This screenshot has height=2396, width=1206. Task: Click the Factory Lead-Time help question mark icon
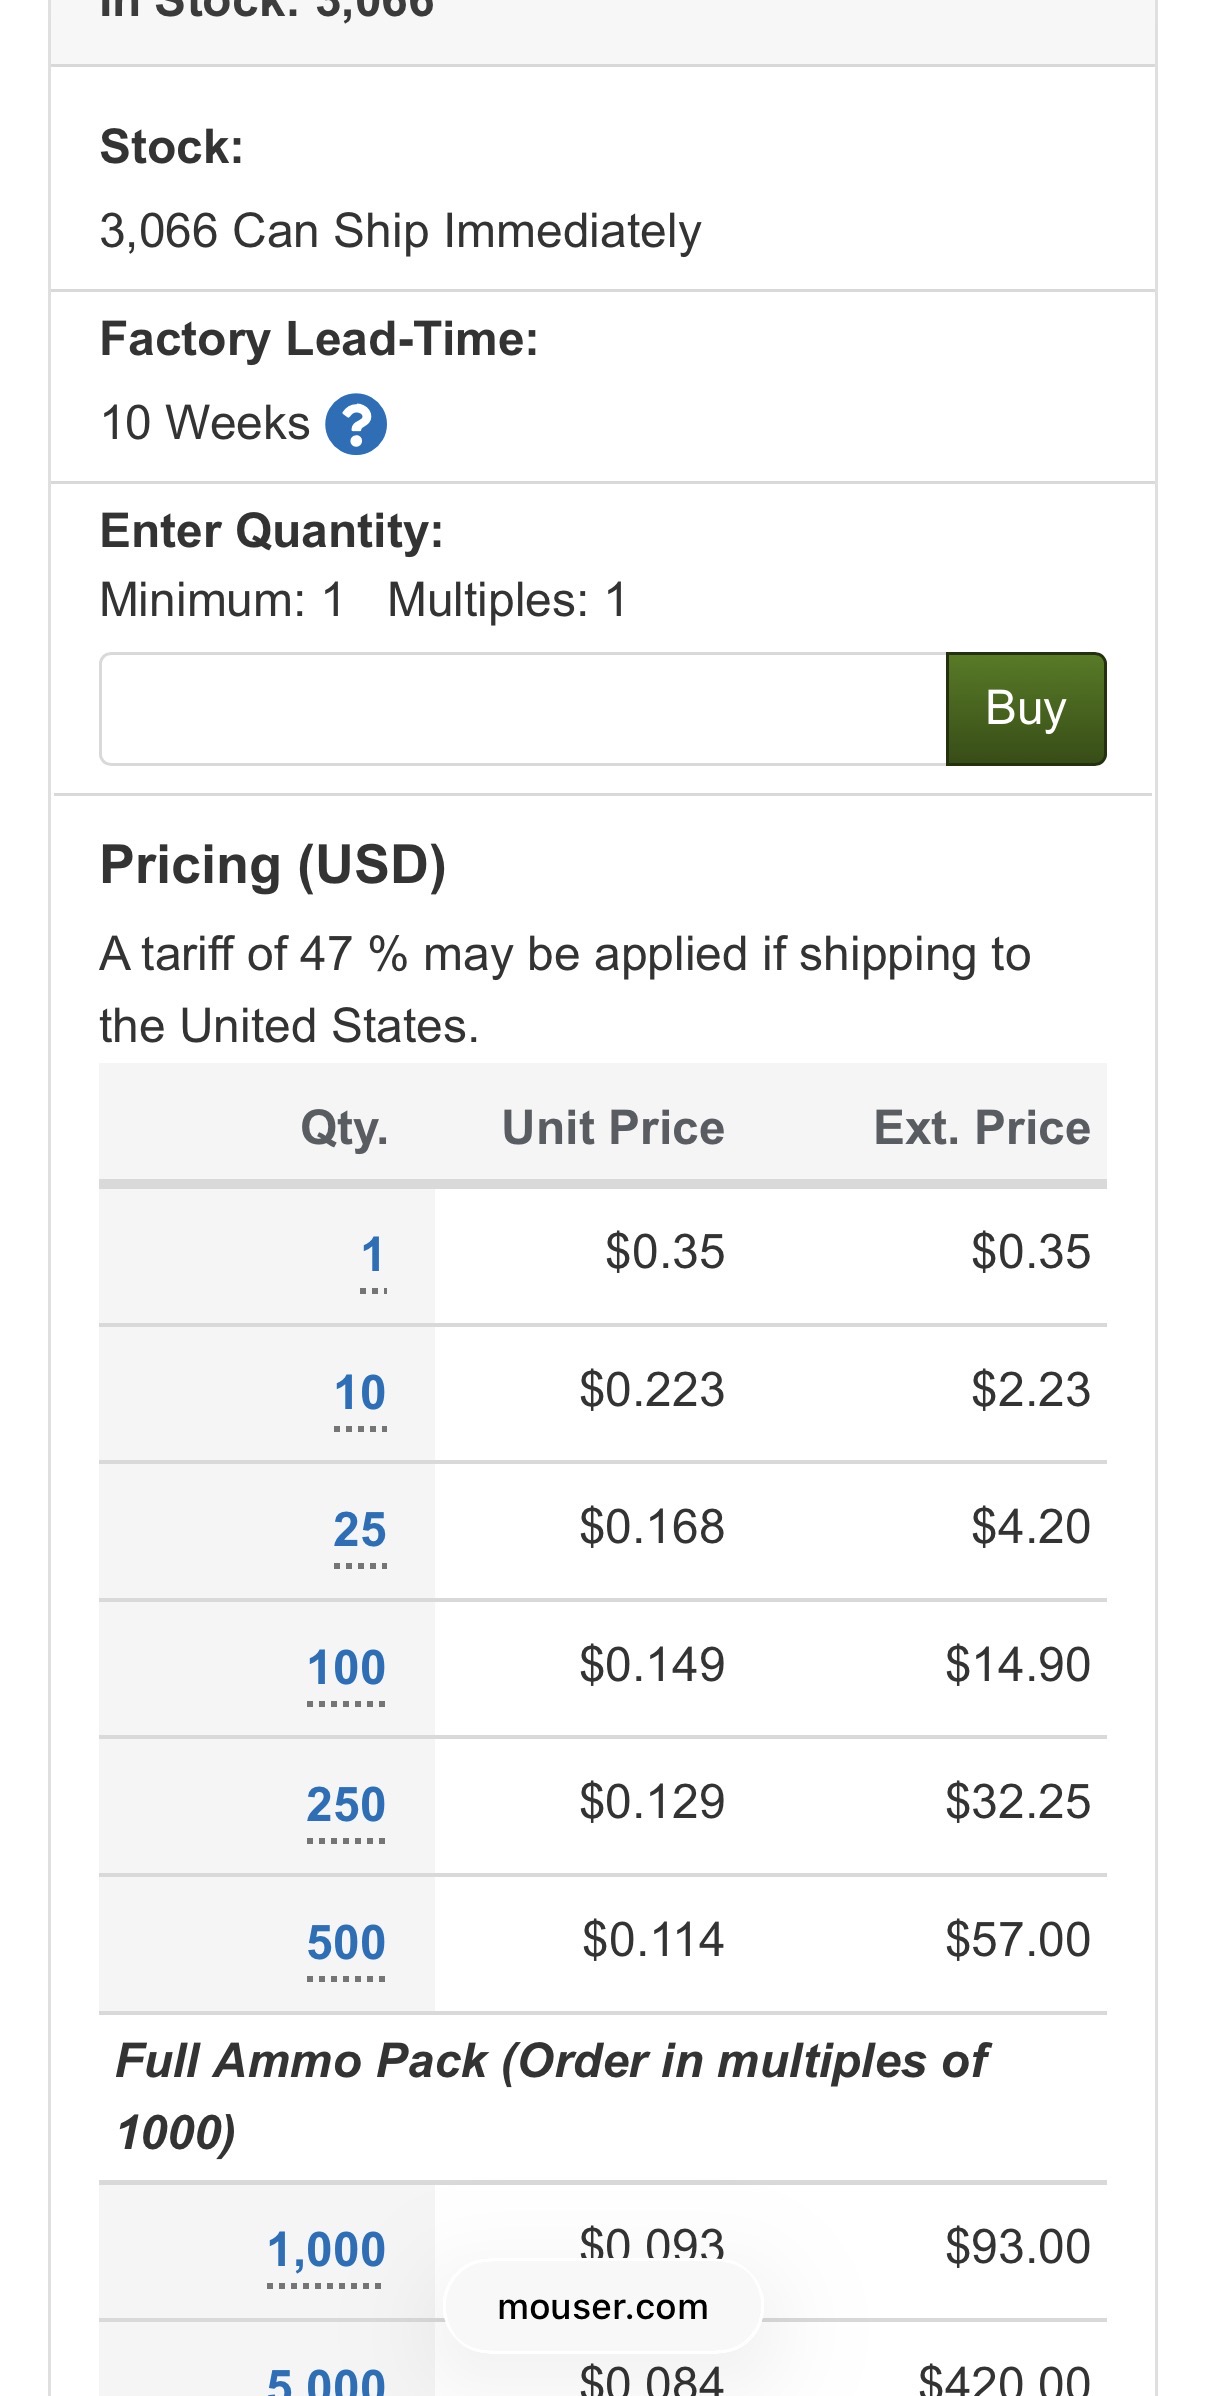point(356,425)
